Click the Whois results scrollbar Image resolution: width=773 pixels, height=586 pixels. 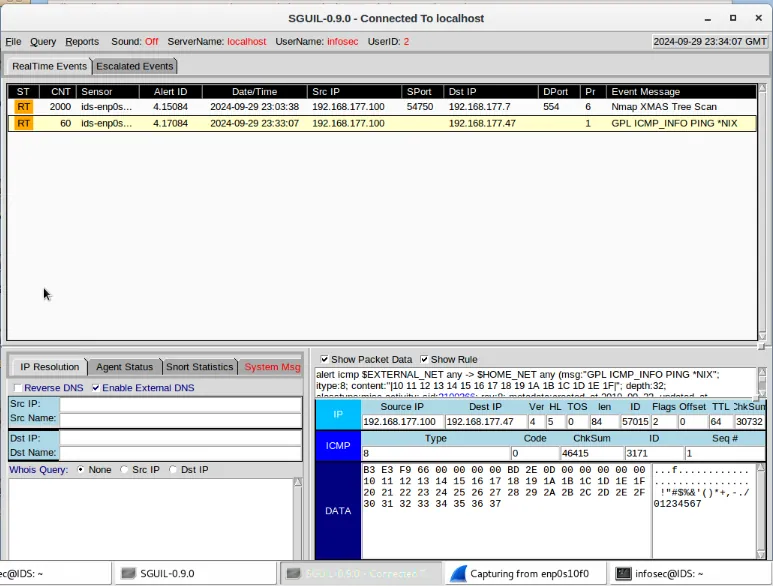click(x=298, y=518)
